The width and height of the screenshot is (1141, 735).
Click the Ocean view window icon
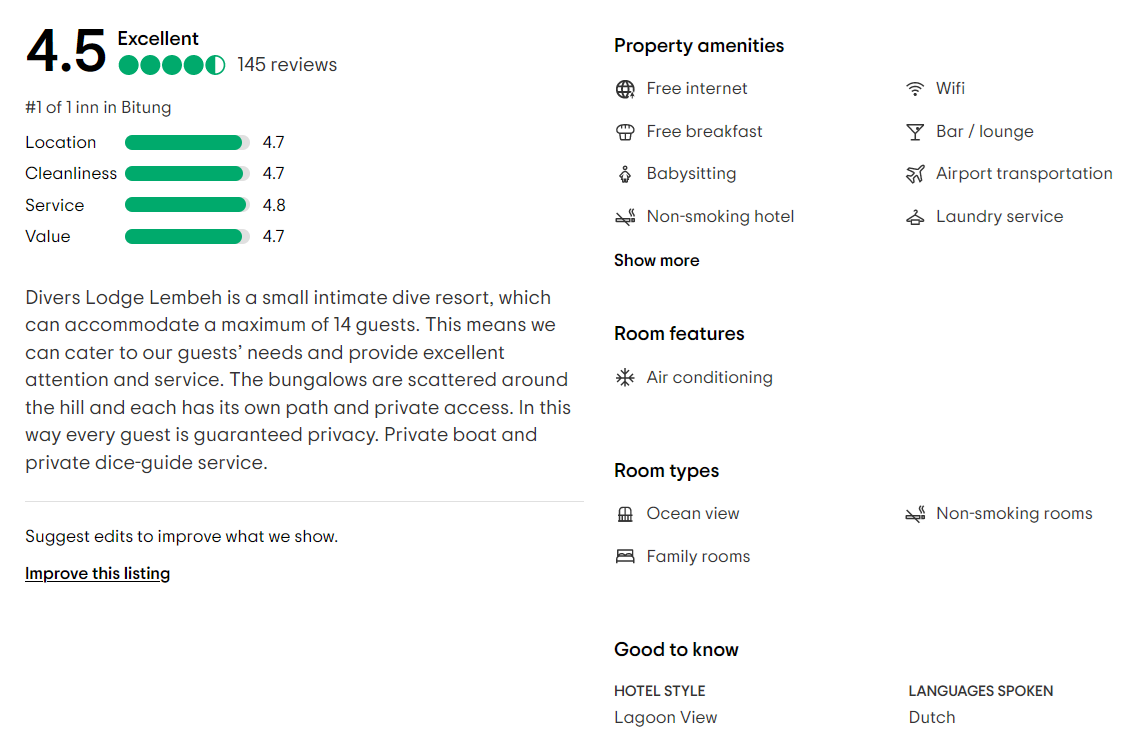click(625, 514)
